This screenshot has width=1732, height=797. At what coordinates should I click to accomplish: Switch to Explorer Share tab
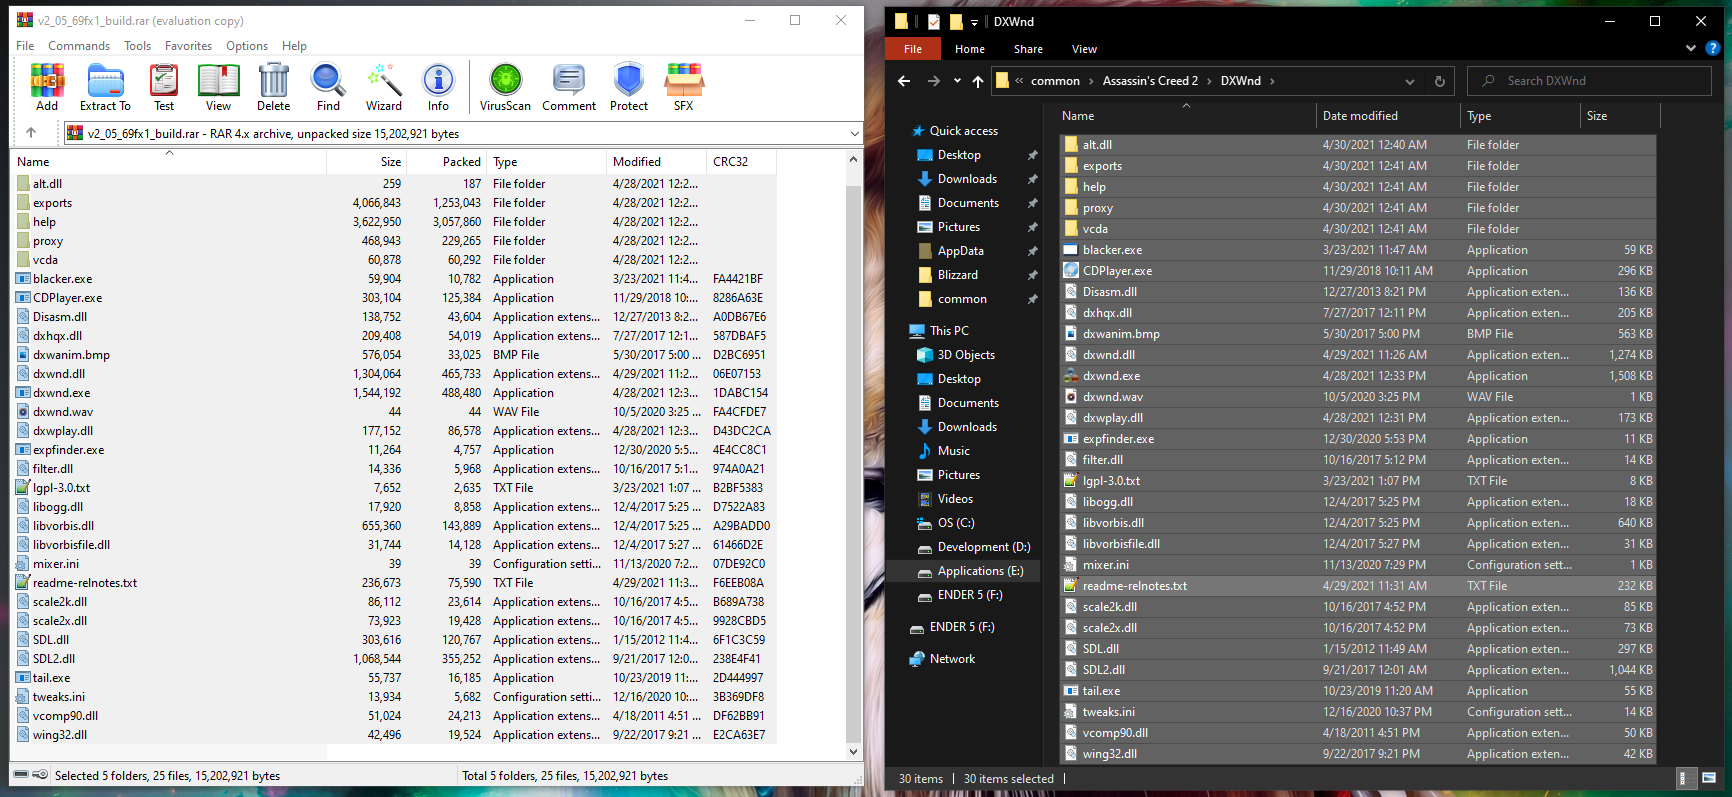click(x=1028, y=49)
